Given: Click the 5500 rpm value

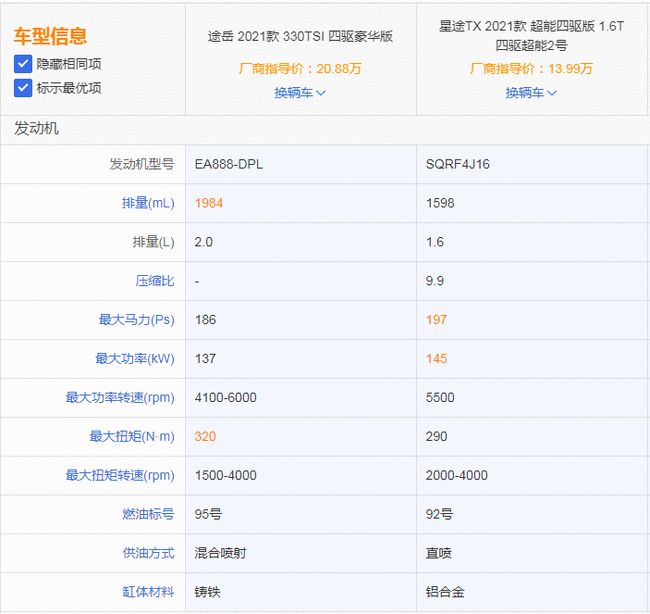Looking at the screenshot, I should 440,398.
